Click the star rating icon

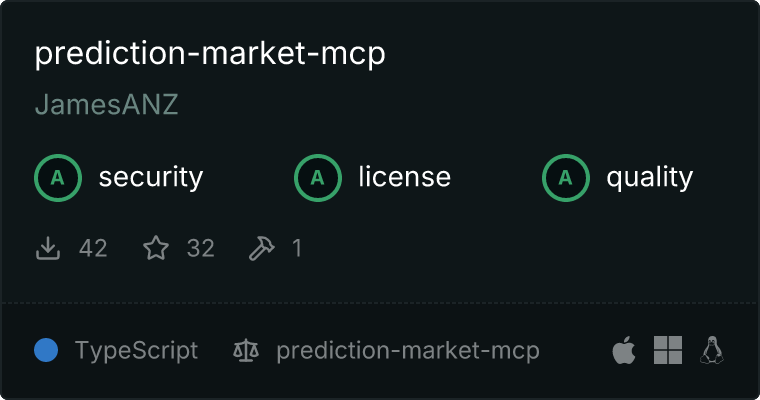156,248
